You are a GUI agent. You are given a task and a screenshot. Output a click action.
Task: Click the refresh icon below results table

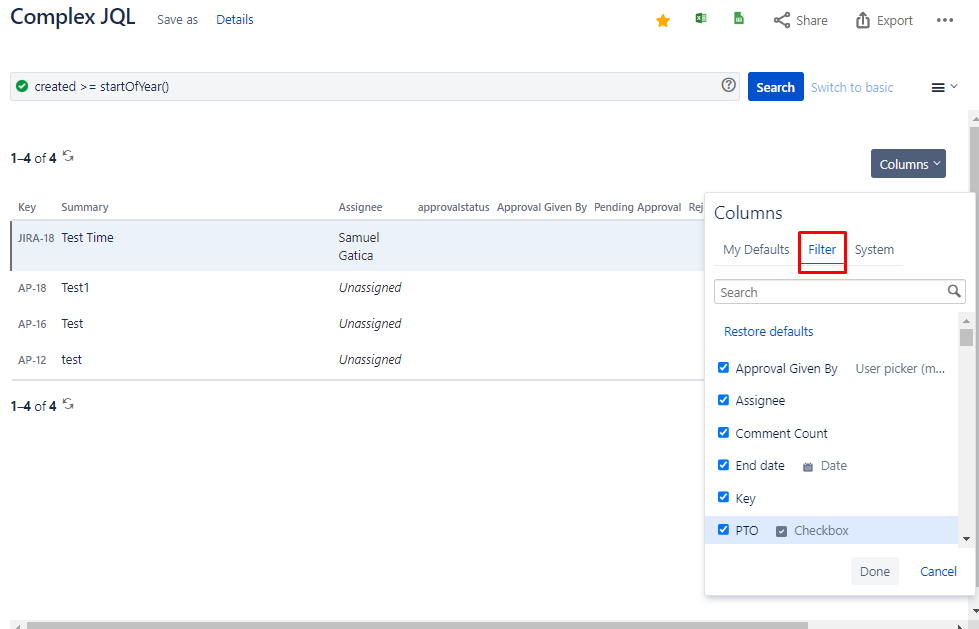click(x=68, y=404)
